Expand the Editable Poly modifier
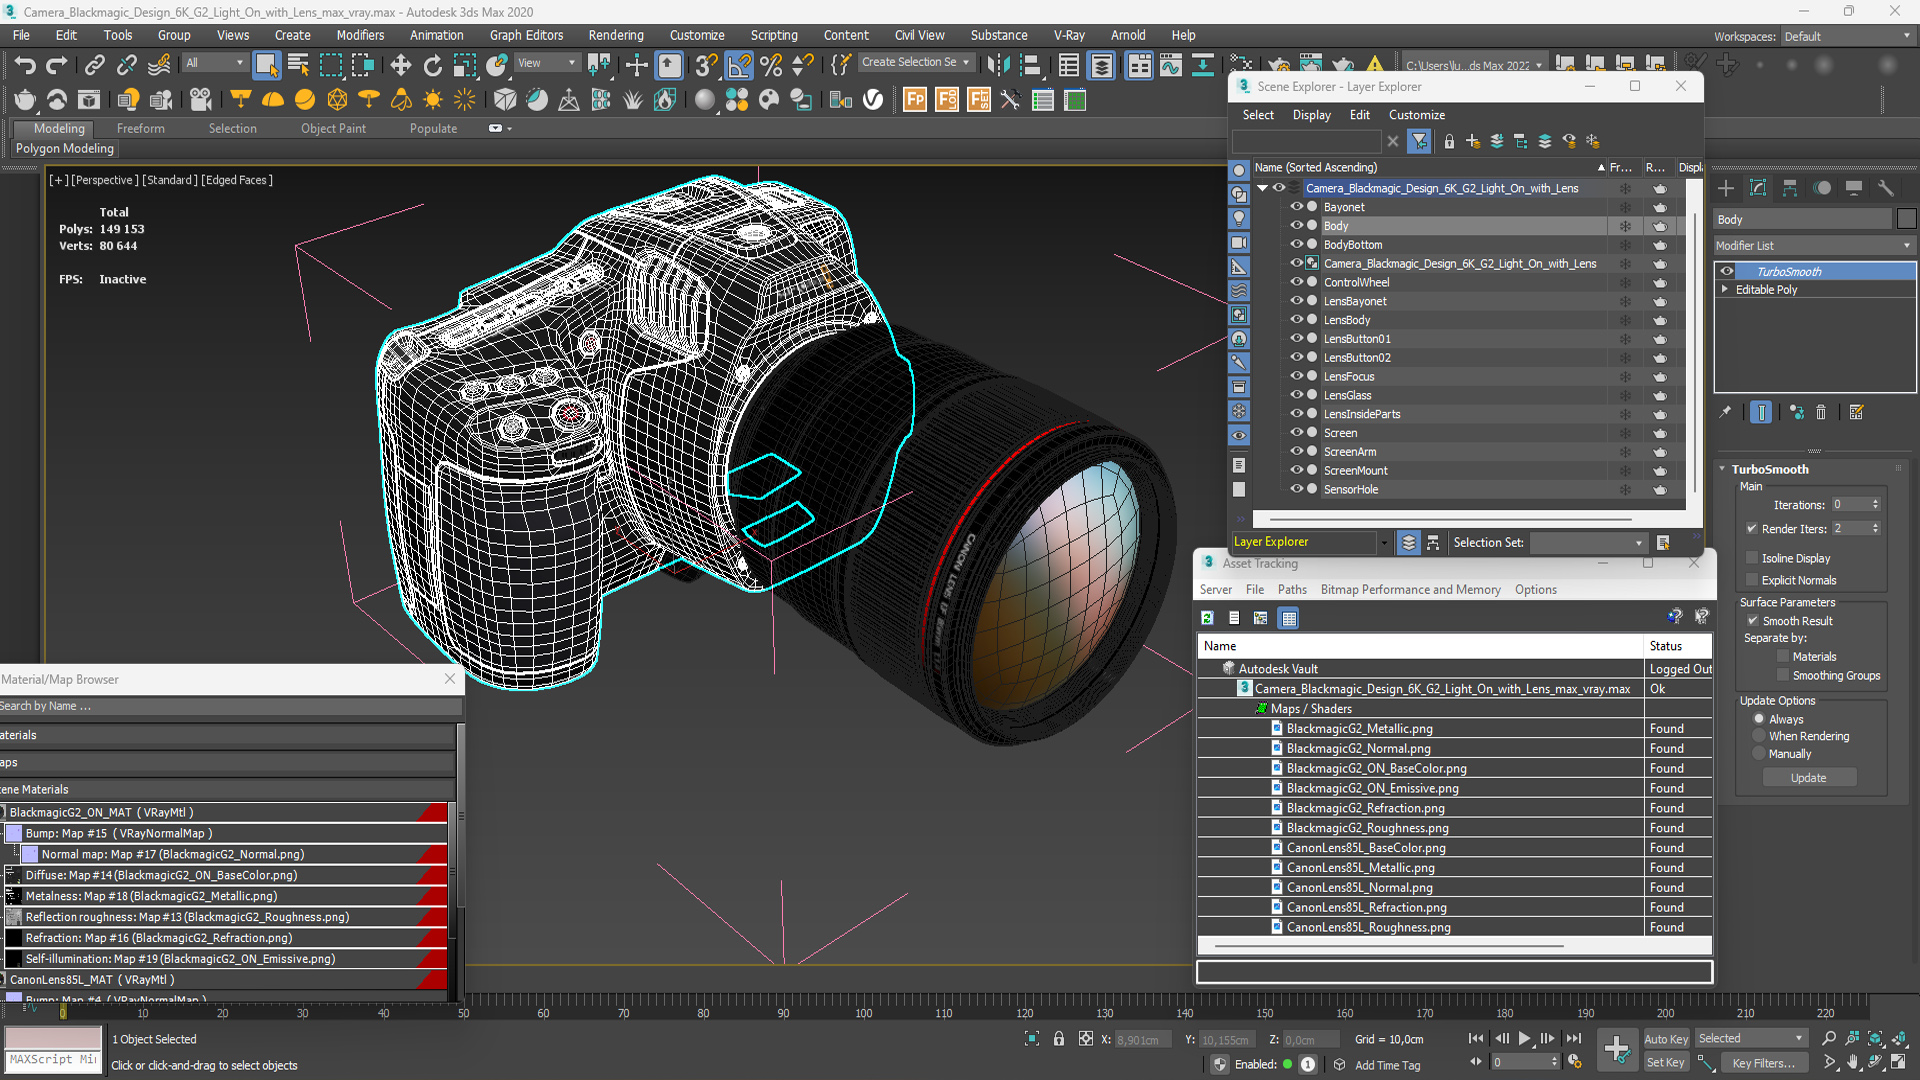1920x1080 pixels. (1724, 289)
